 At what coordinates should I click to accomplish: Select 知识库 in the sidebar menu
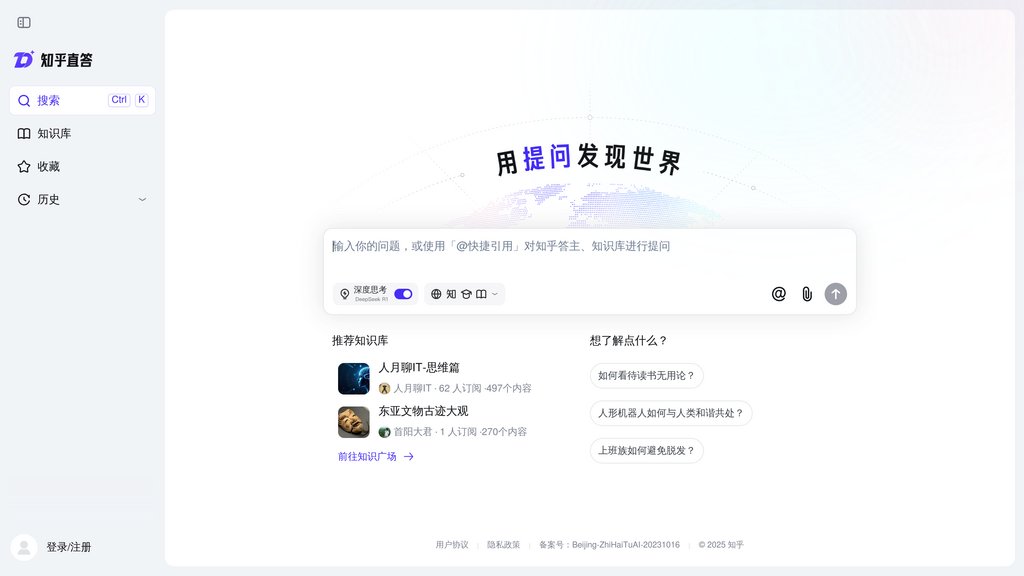[x=52, y=133]
